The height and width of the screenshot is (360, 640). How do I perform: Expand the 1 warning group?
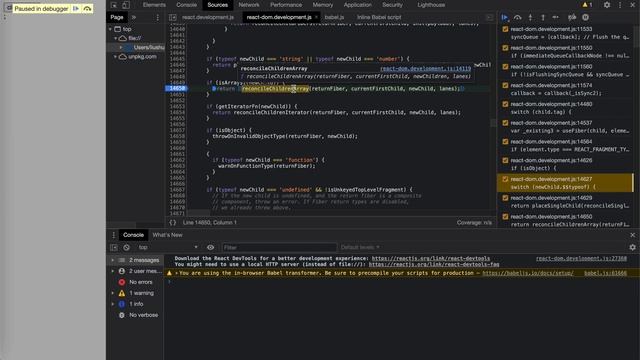coord(113,293)
